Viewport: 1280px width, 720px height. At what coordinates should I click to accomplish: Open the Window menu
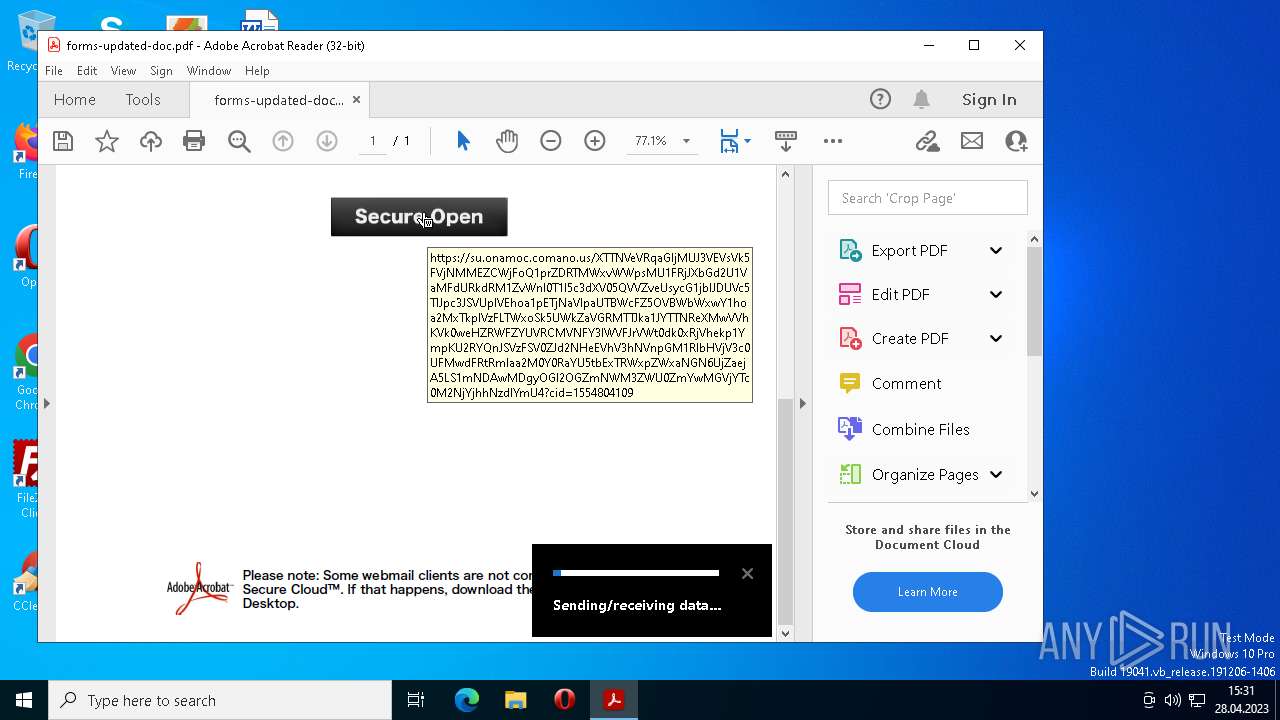click(x=209, y=71)
